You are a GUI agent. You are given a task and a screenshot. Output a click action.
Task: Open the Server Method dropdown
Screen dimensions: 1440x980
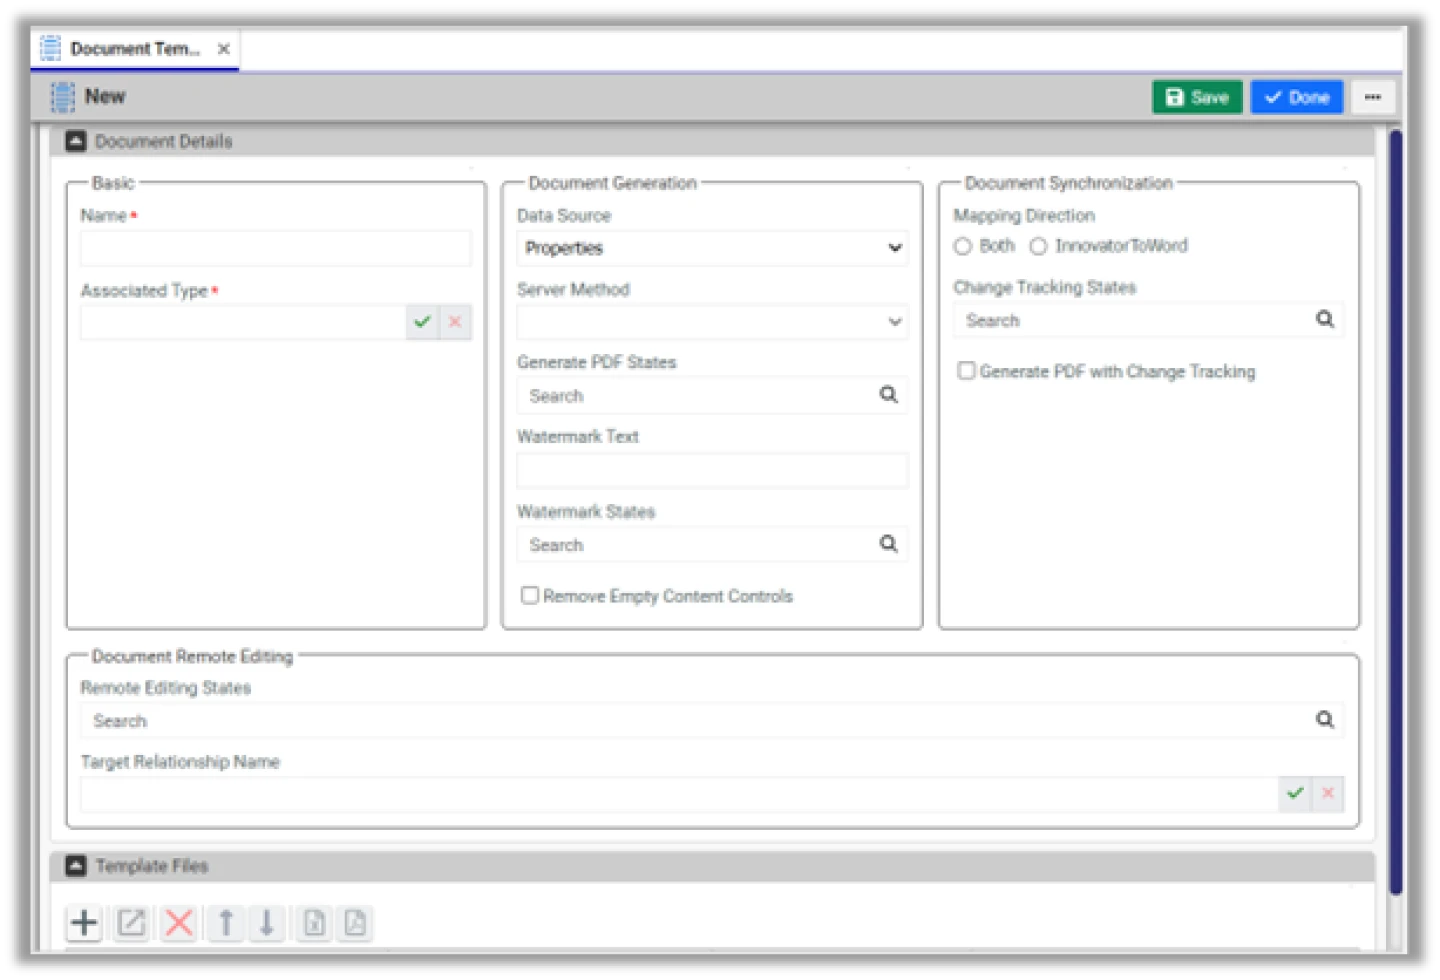click(x=712, y=322)
